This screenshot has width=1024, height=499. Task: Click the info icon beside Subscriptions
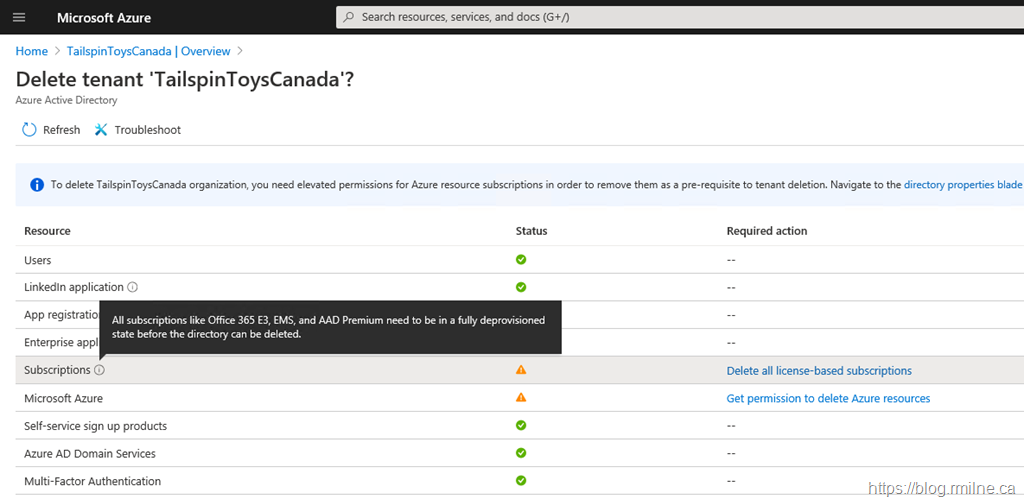coord(99,370)
